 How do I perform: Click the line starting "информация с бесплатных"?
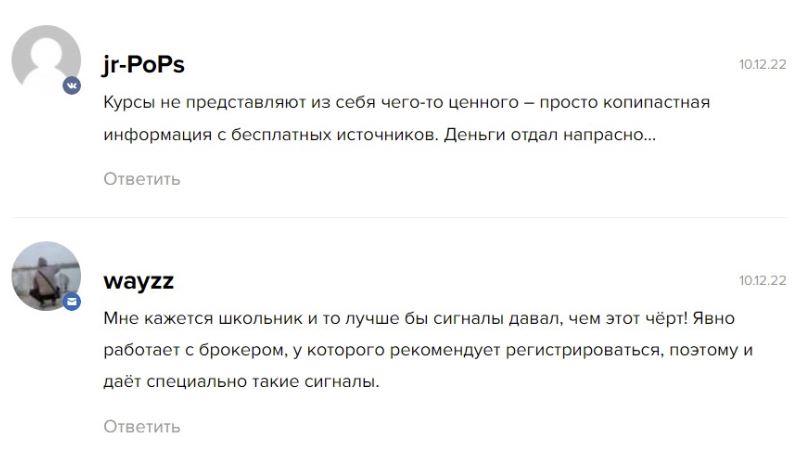[379, 133]
